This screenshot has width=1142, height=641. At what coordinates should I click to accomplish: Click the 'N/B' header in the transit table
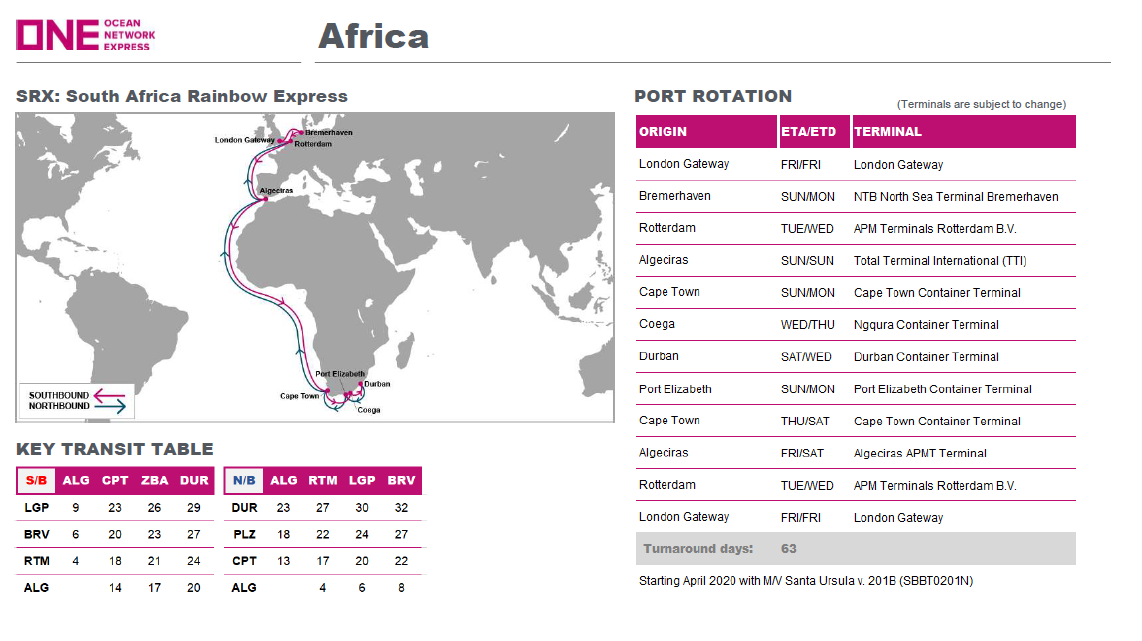(244, 481)
